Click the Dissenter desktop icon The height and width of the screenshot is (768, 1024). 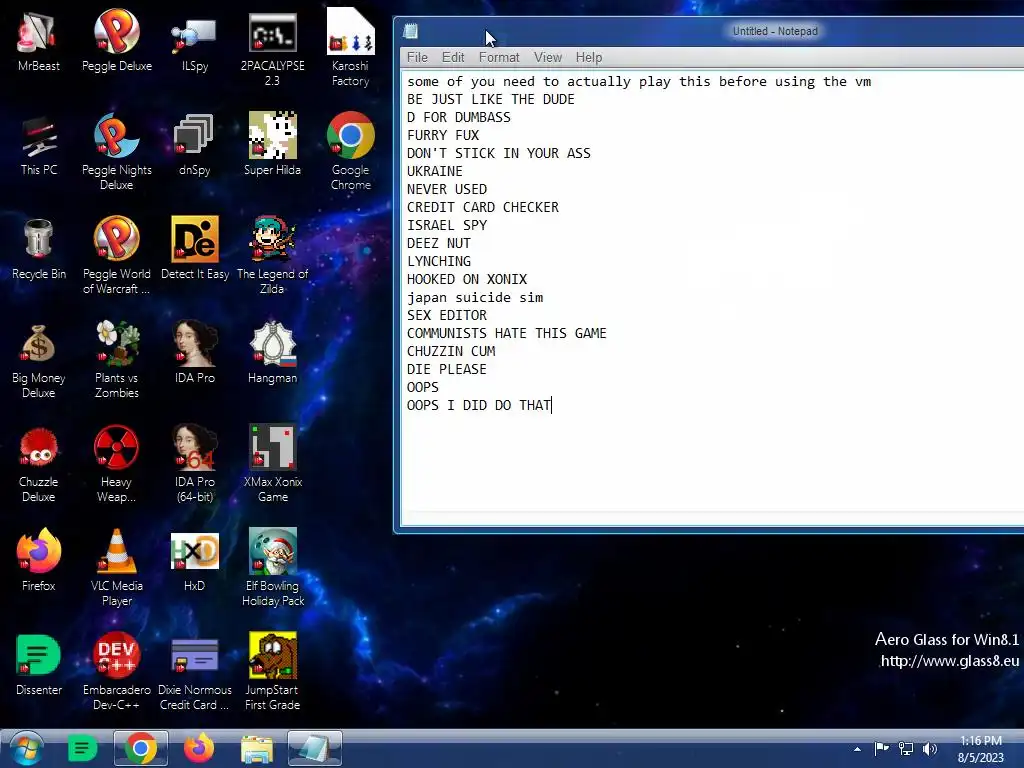tap(38, 665)
